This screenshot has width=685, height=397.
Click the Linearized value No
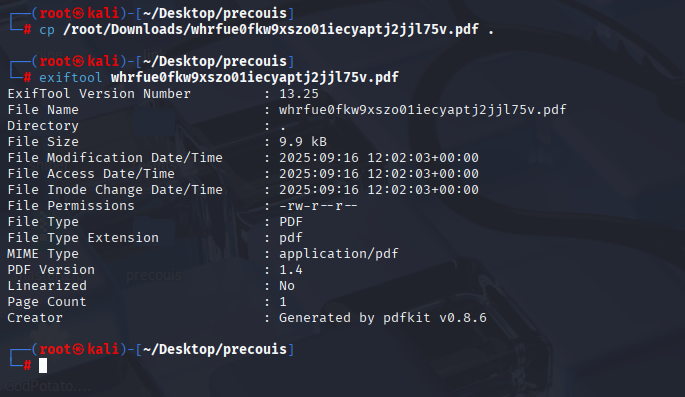click(x=287, y=286)
